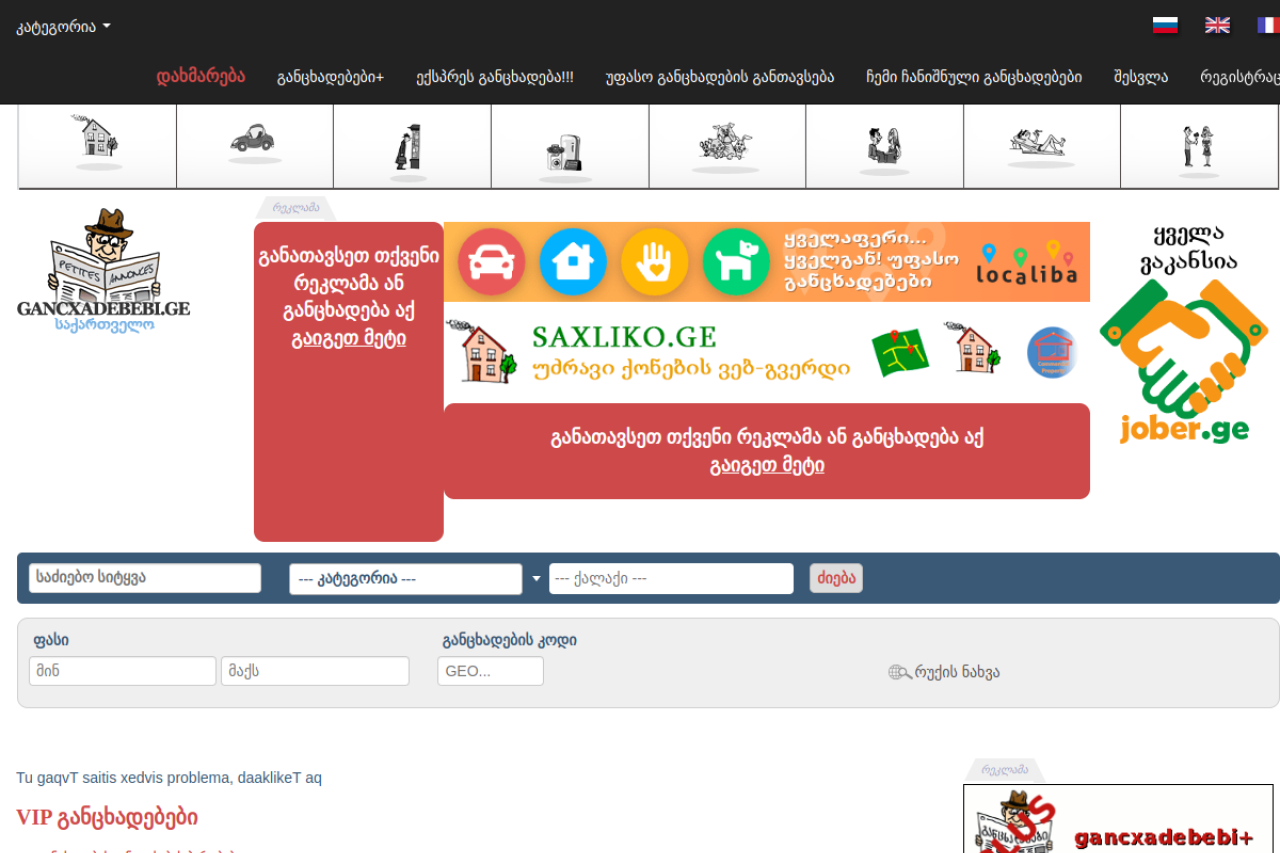This screenshot has height=853, width=1280.
Task: Open the '--- კატეგორია ---' search combo box
Action: (406, 579)
